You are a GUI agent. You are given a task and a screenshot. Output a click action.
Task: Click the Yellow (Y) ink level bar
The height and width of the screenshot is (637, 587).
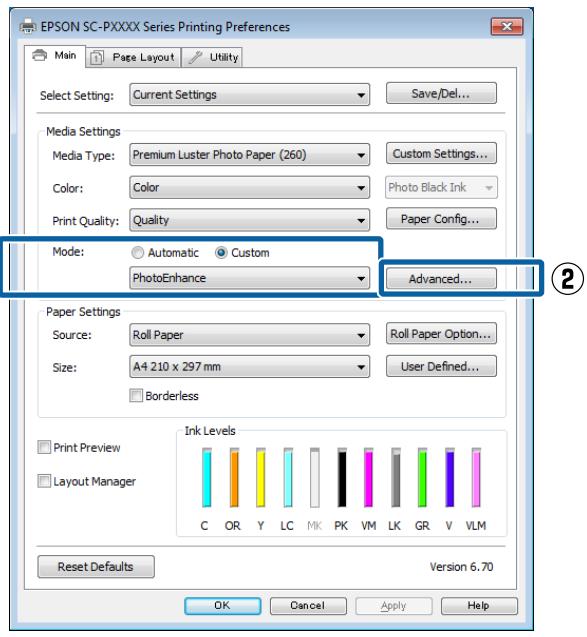261,477
